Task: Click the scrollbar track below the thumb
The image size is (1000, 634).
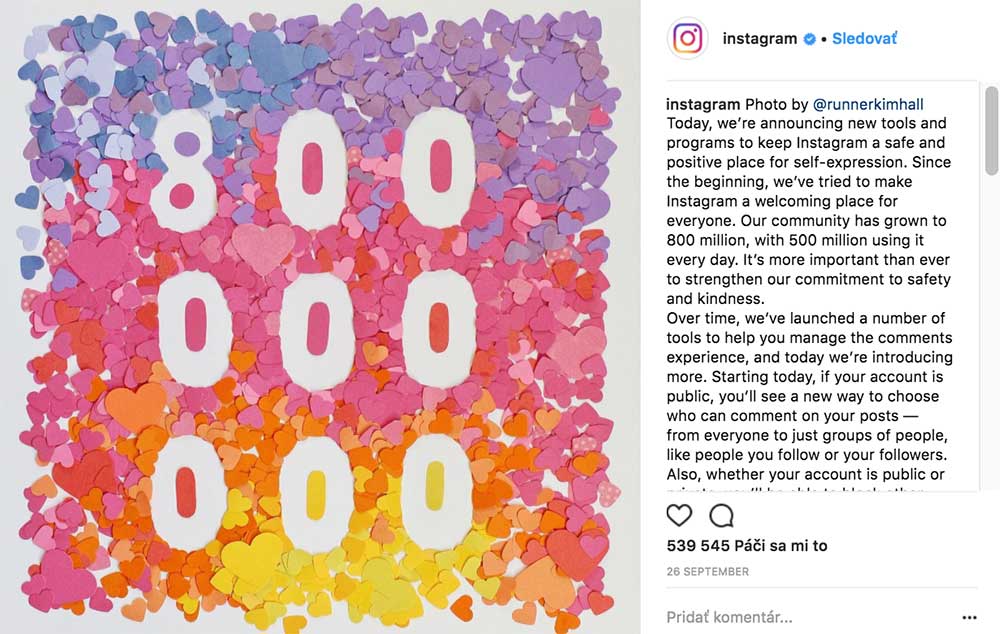Action: 990,332
